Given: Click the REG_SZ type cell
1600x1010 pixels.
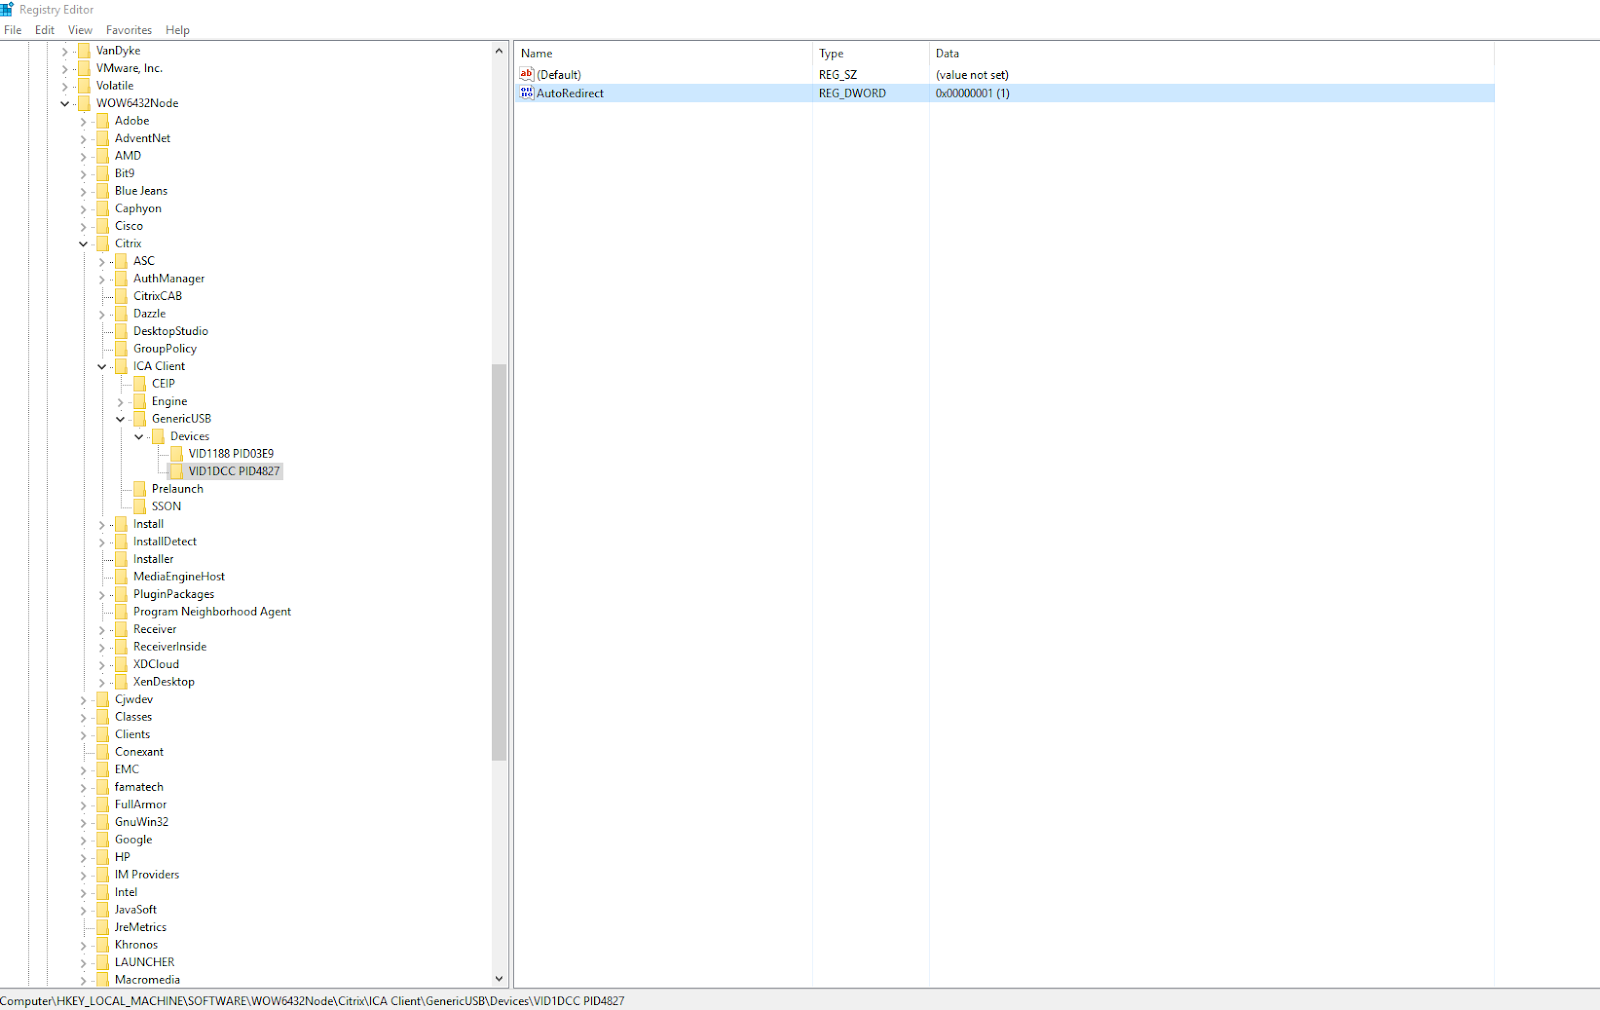Looking at the screenshot, I should 838,74.
